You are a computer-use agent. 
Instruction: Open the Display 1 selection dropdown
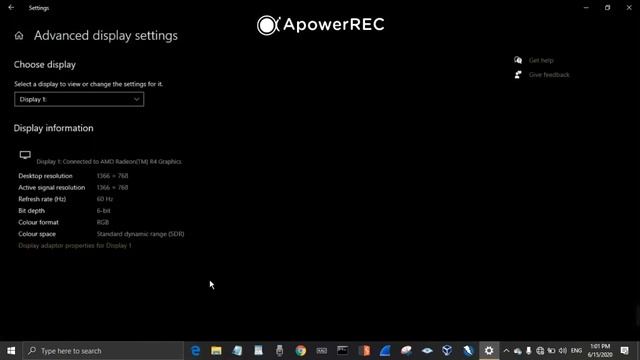click(79, 99)
